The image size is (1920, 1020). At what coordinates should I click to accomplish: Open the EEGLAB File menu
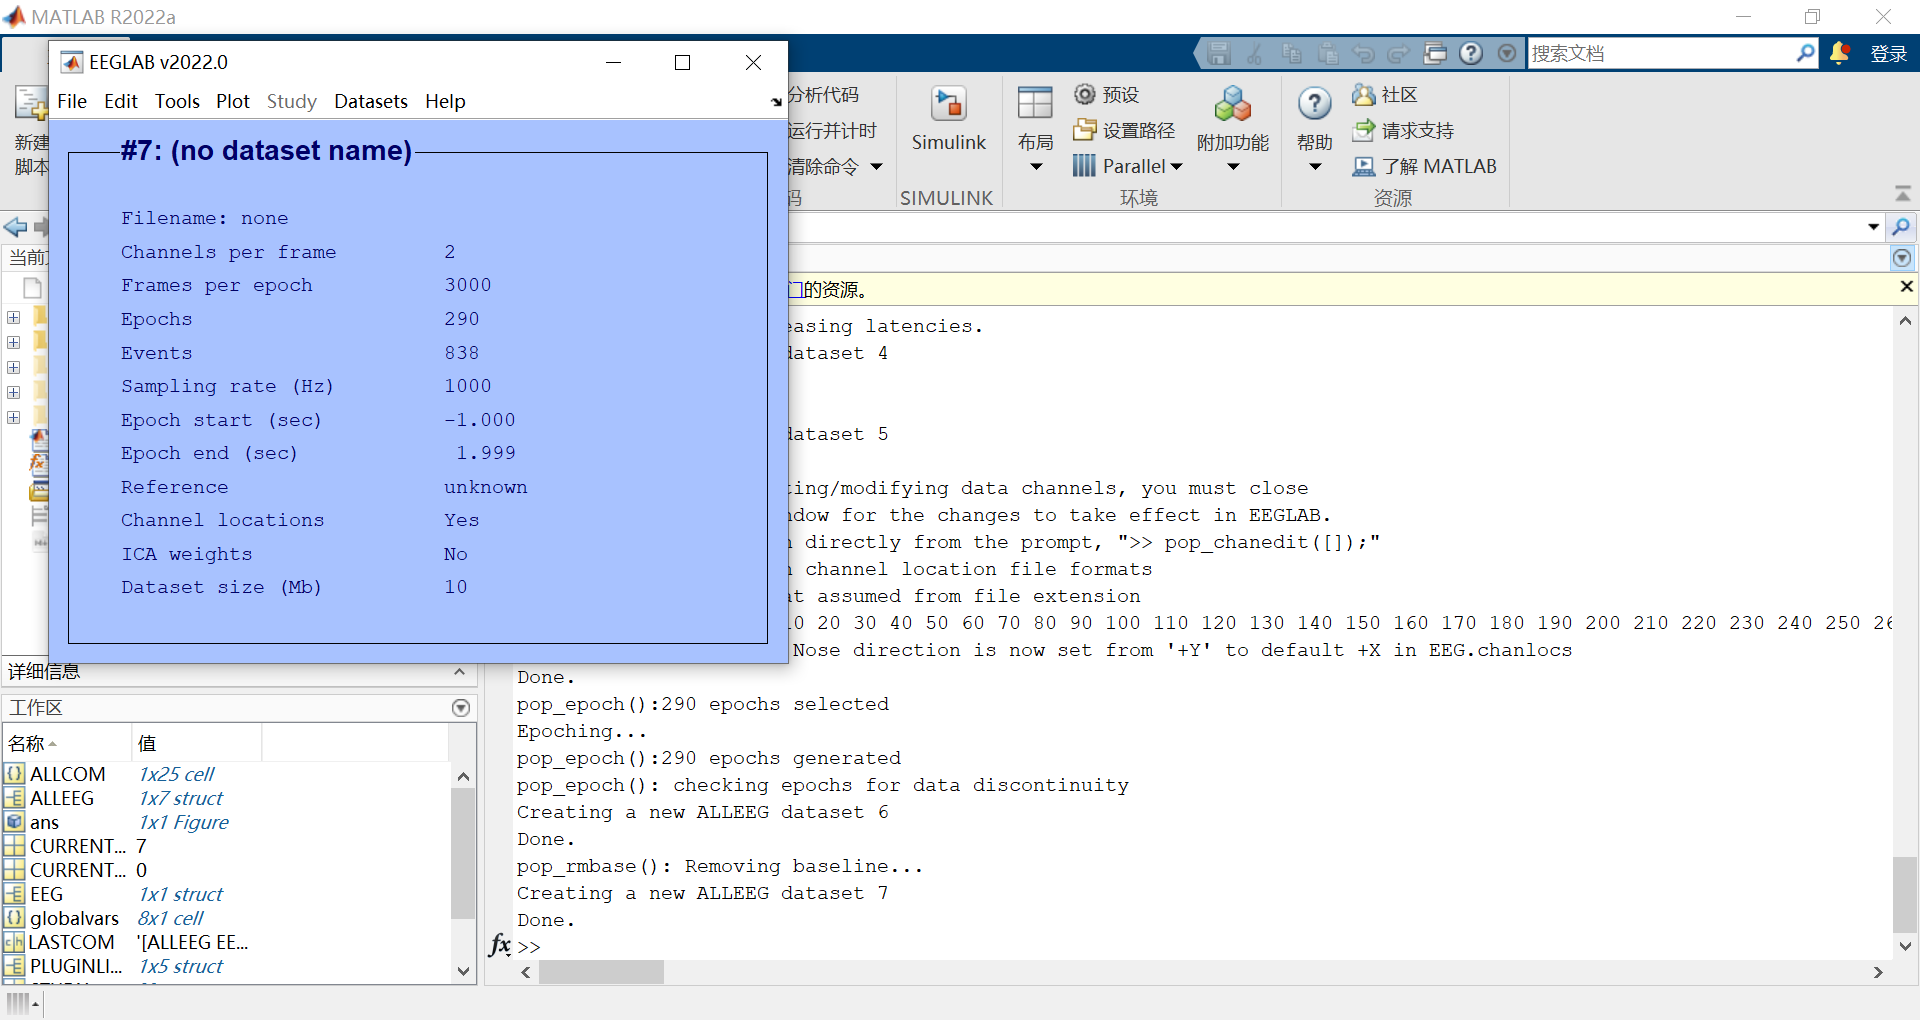pyautogui.click(x=72, y=101)
